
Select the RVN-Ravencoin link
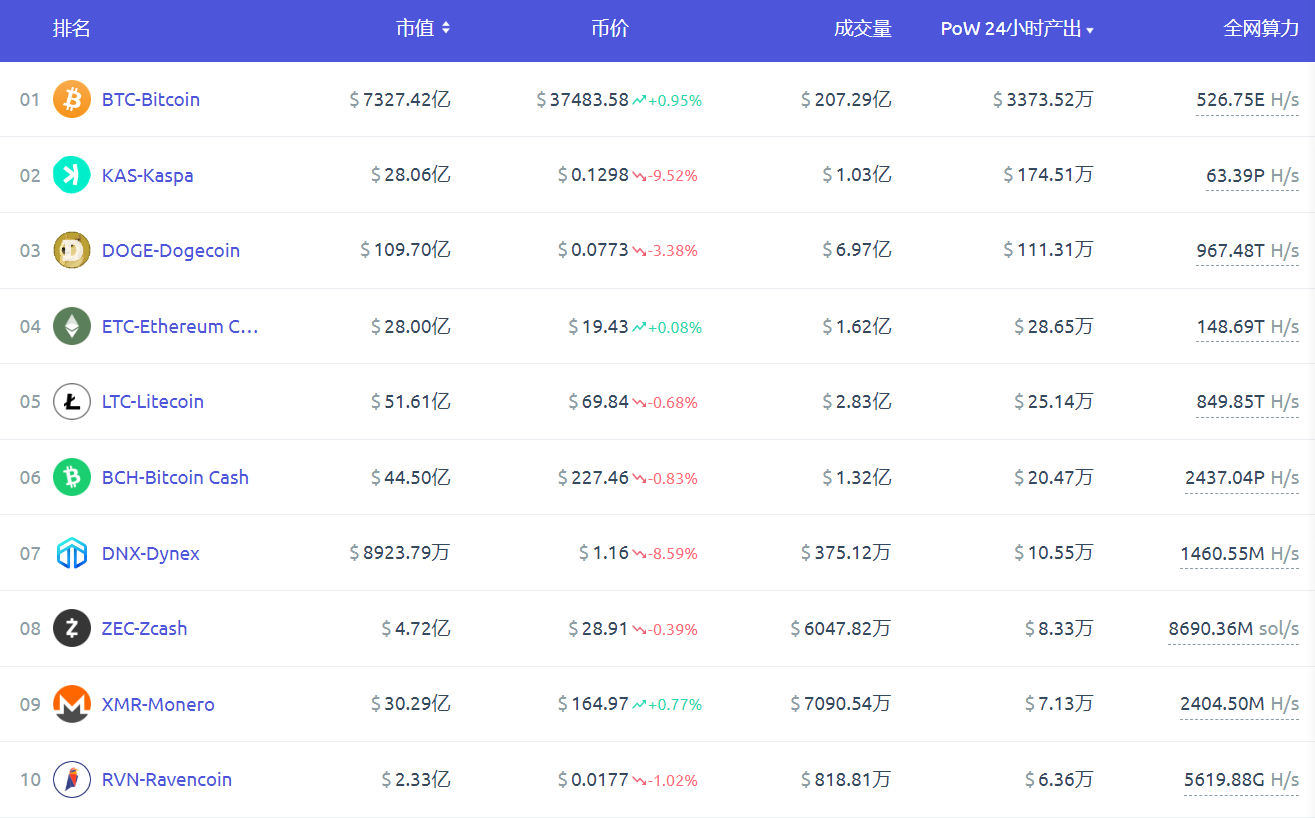pos(166,779)
